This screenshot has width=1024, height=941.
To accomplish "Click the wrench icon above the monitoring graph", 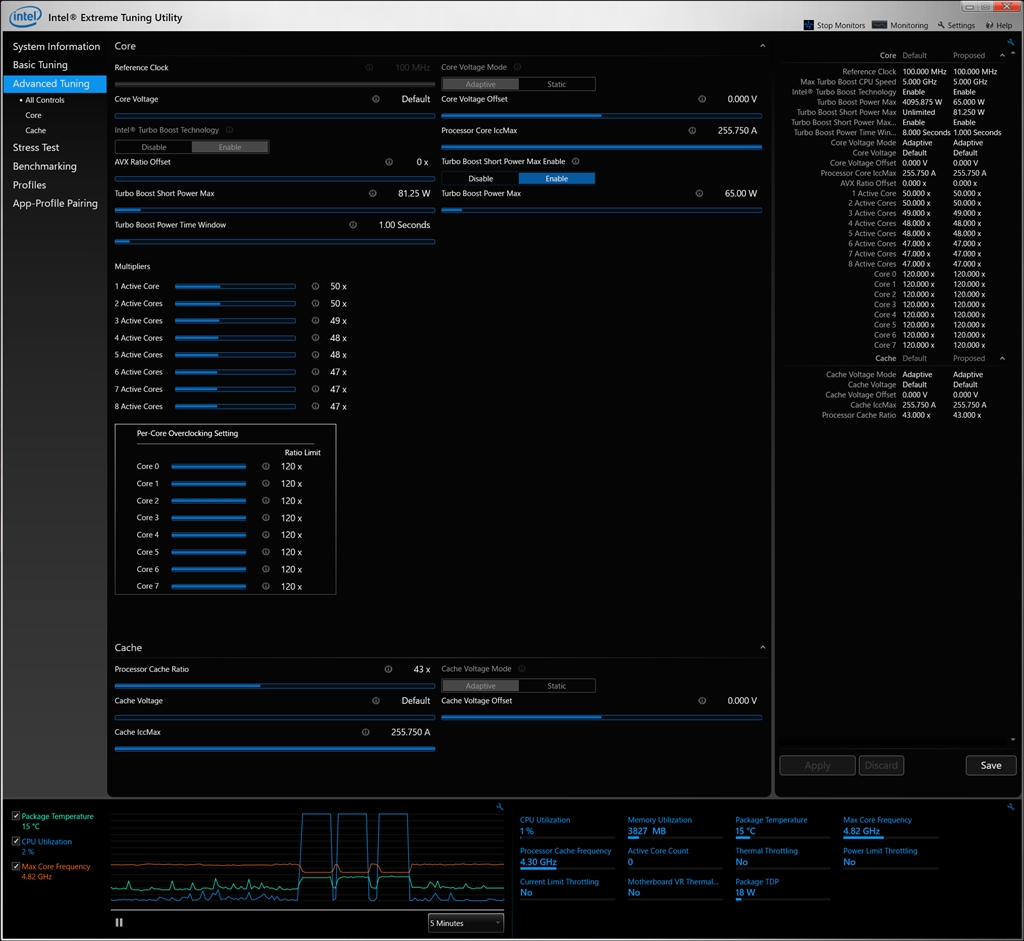I will coord(499,807).
